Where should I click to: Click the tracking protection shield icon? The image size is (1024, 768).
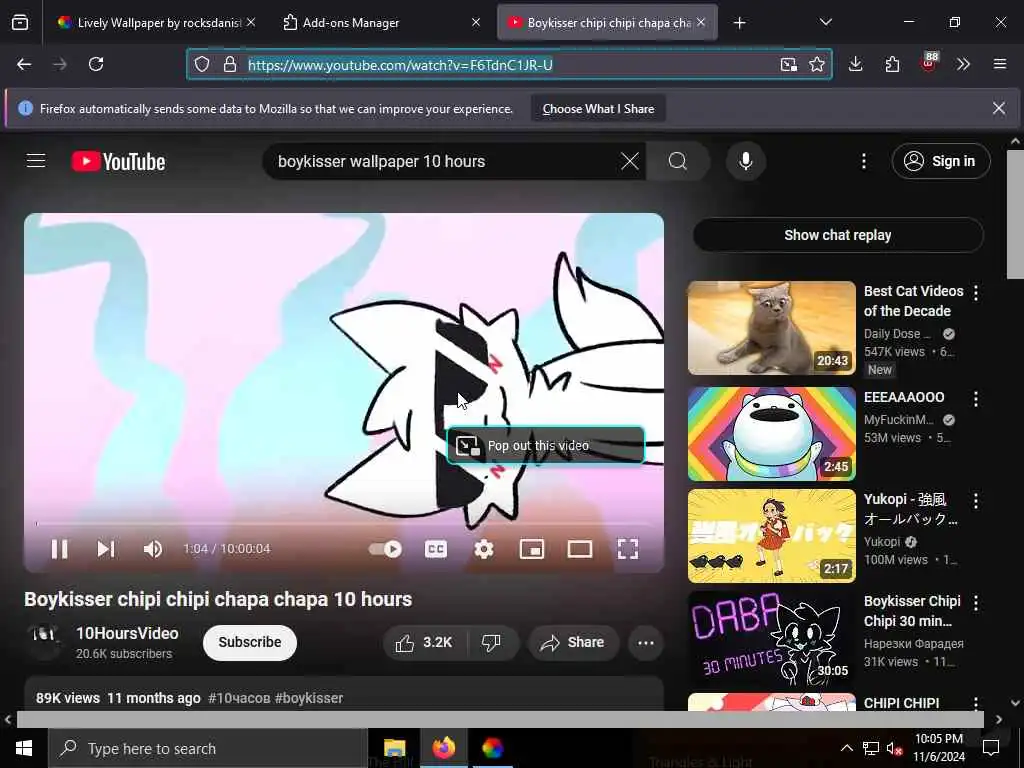(202, 64)
